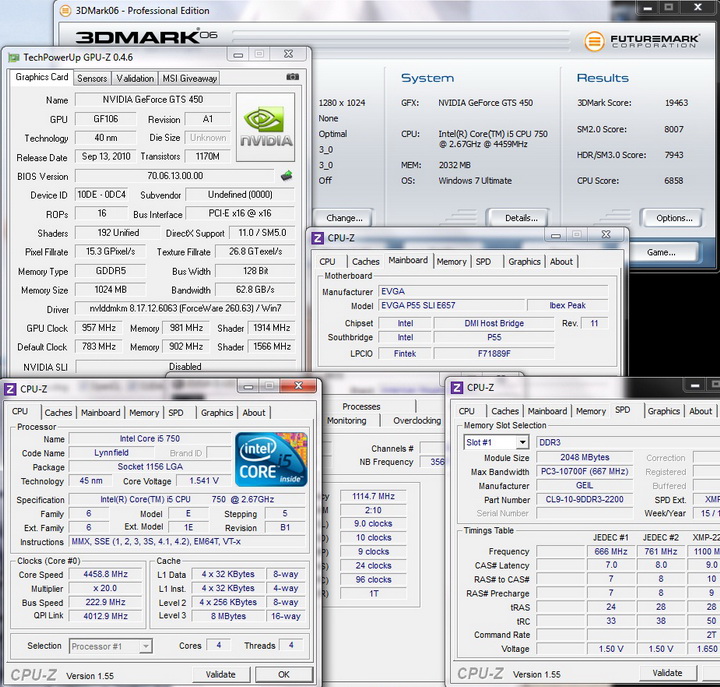Click the Change... button in 3DMark06
Image resolution: width=720 pixels, height=687 pixels.
click(344, 218)
